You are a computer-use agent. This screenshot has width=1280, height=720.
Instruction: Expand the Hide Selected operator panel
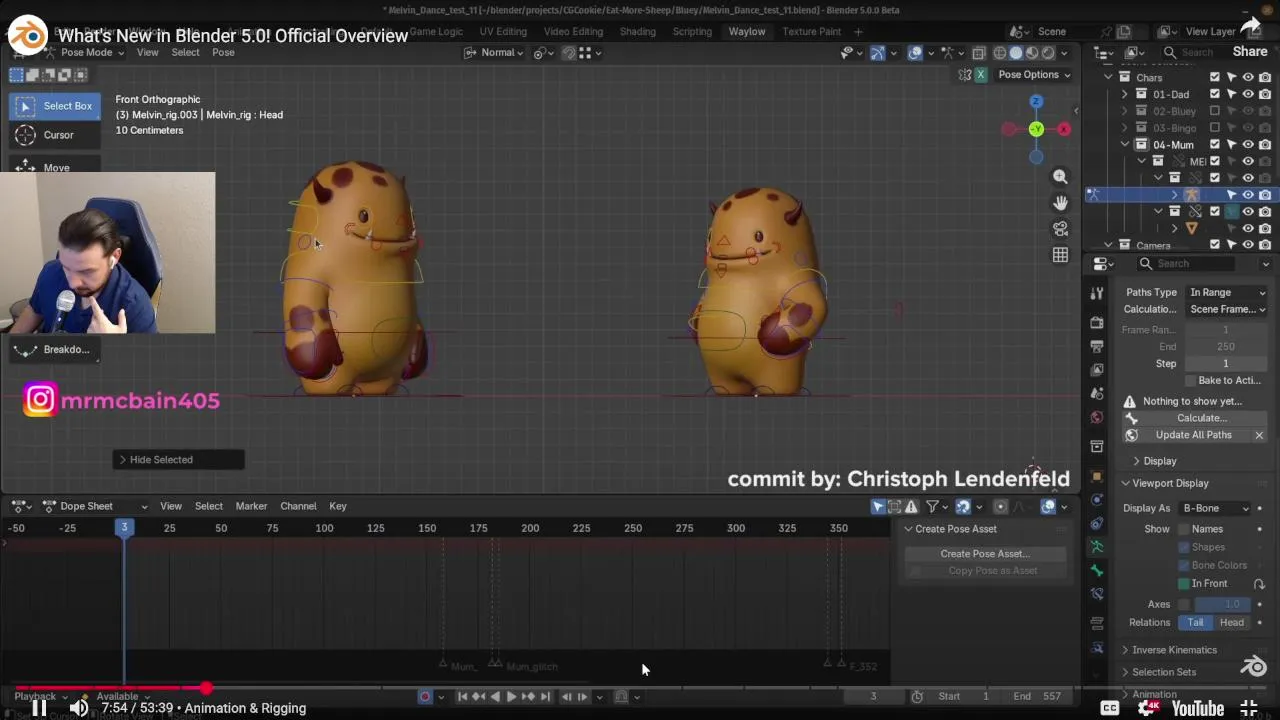pos(178,460)
